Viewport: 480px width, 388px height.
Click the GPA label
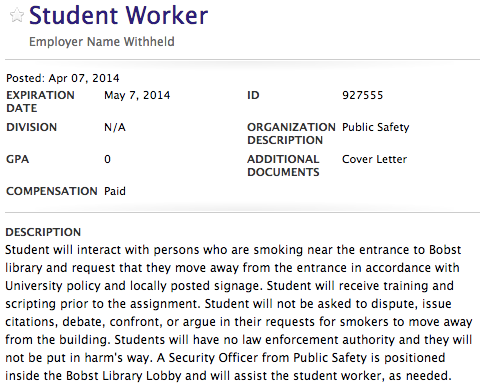point(17,159)
